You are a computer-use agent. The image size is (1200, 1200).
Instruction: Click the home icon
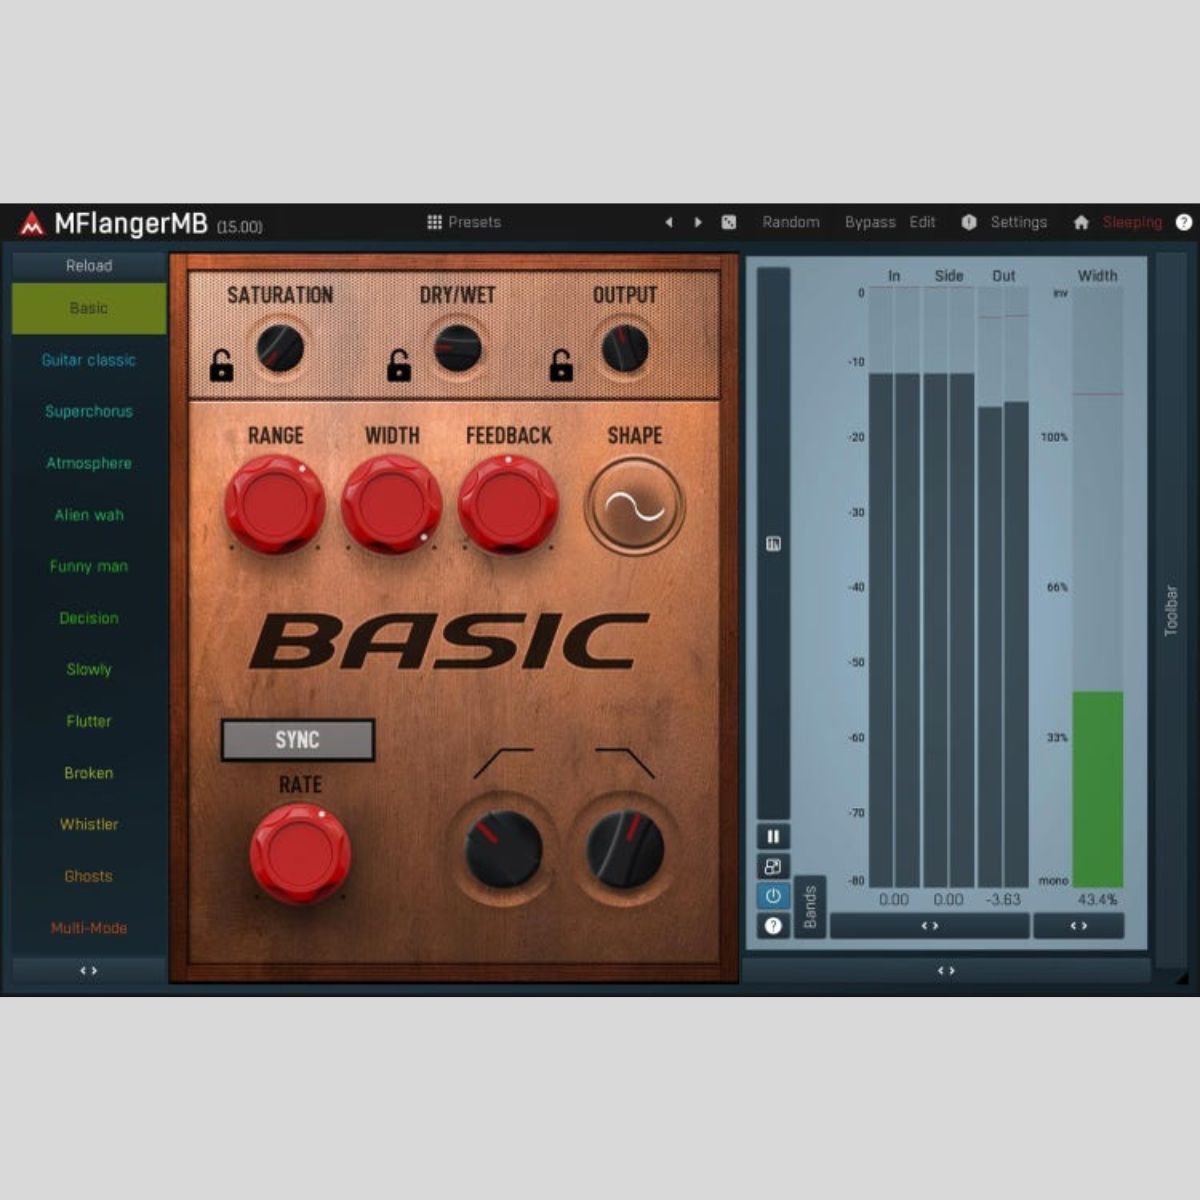[x=1081, y=222]
